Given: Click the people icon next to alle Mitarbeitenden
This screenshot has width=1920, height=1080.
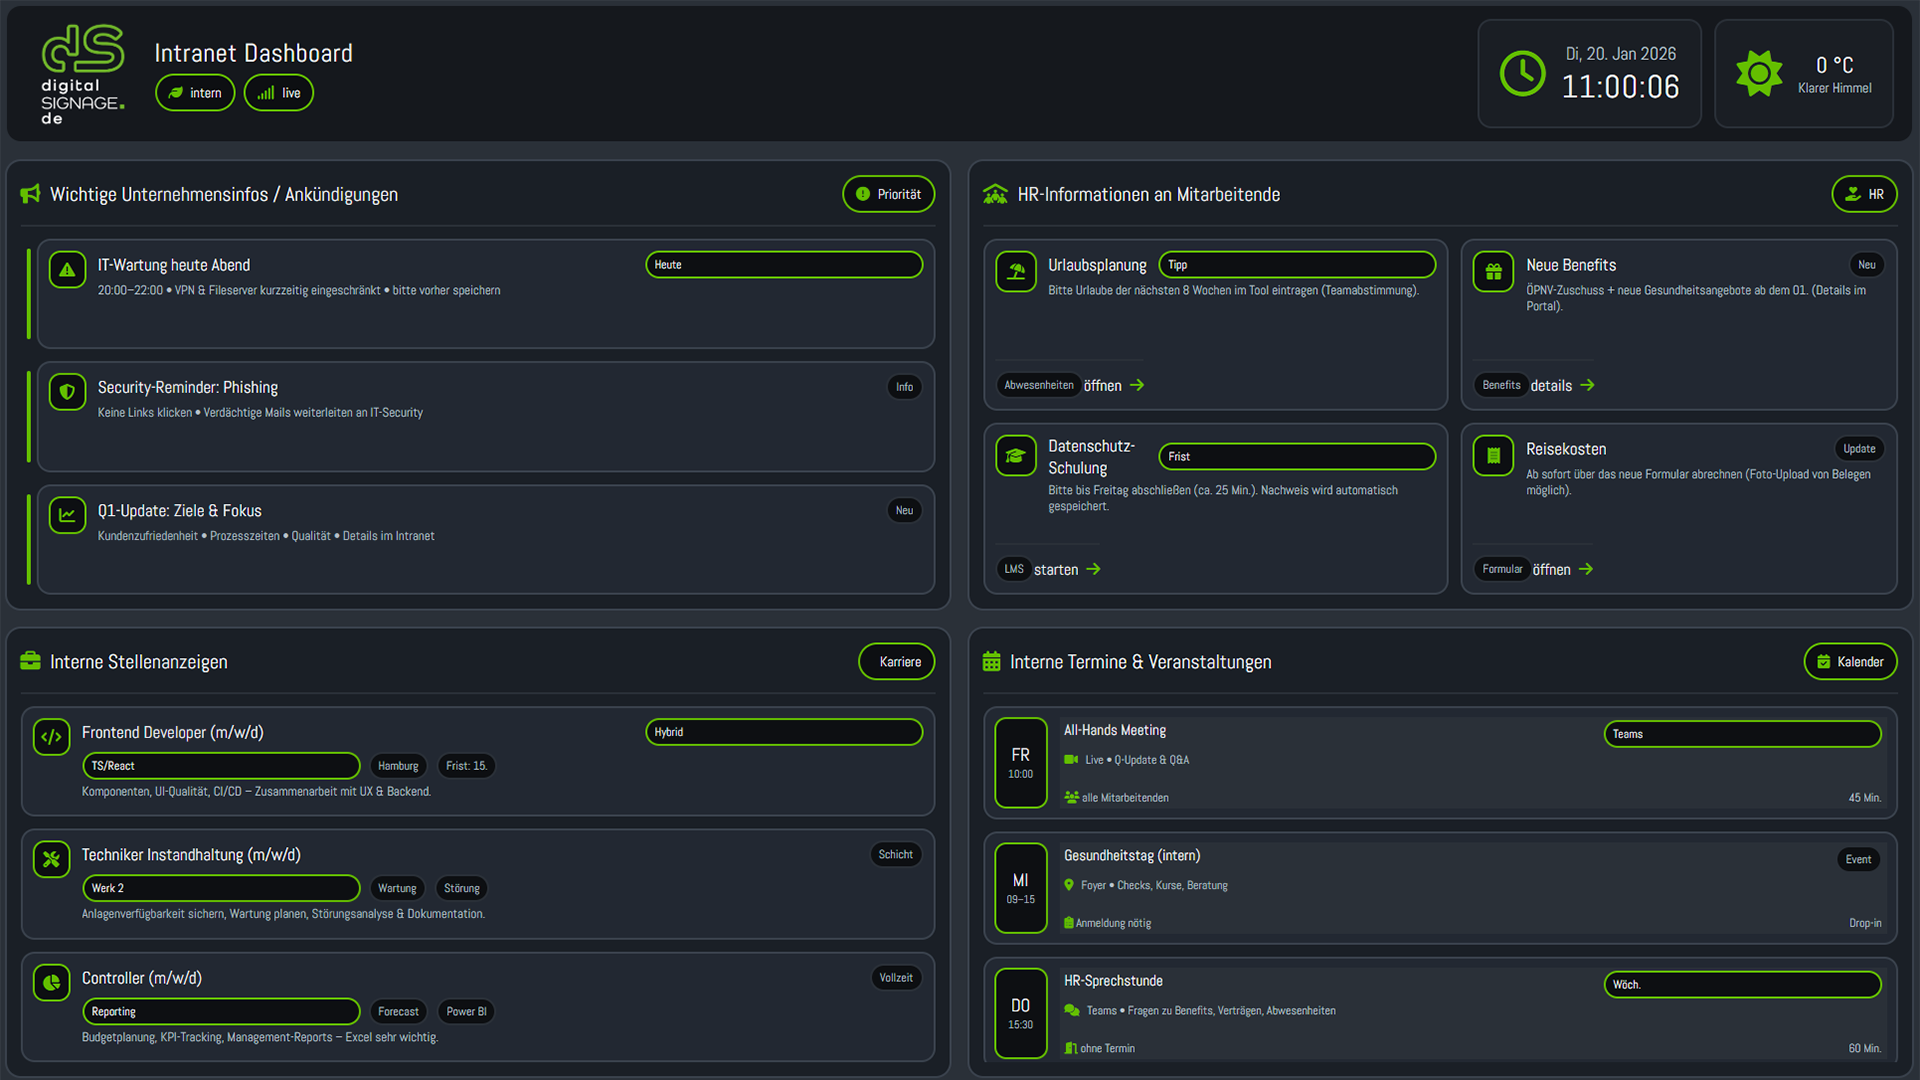Looking at the screenshot, I should click(x=1071, y=797).
